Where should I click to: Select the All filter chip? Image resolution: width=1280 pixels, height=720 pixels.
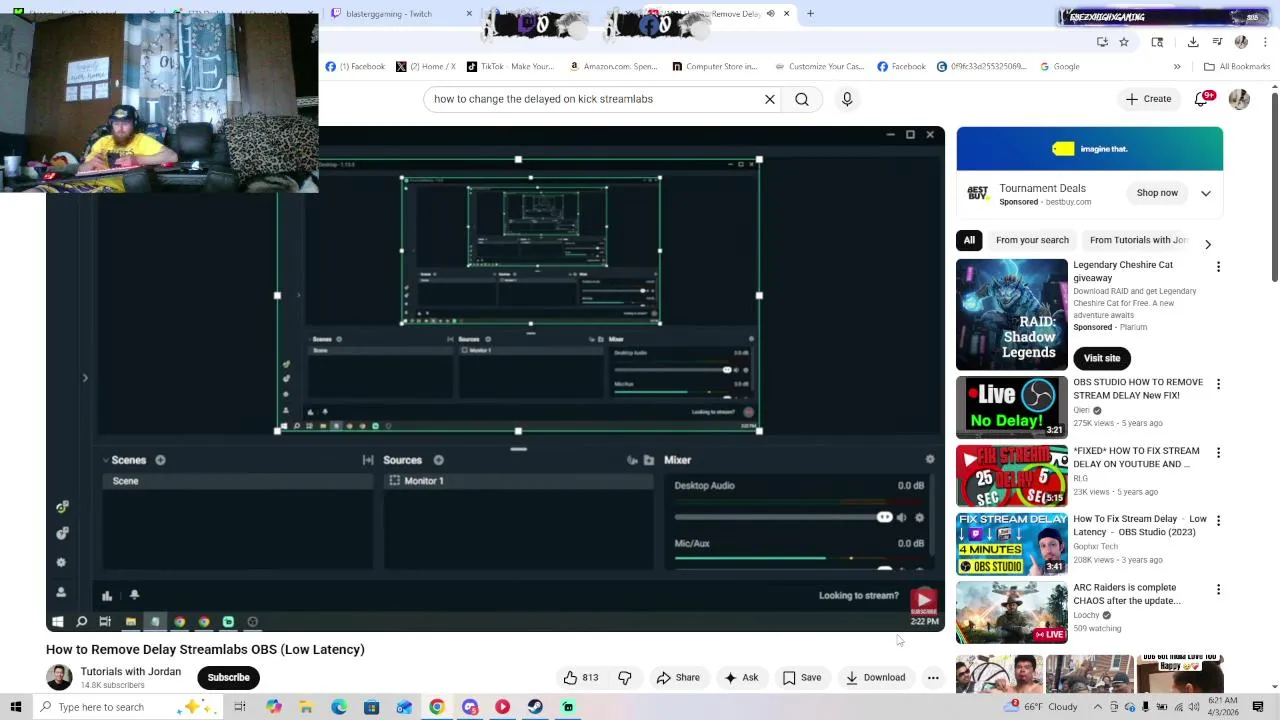969,240
